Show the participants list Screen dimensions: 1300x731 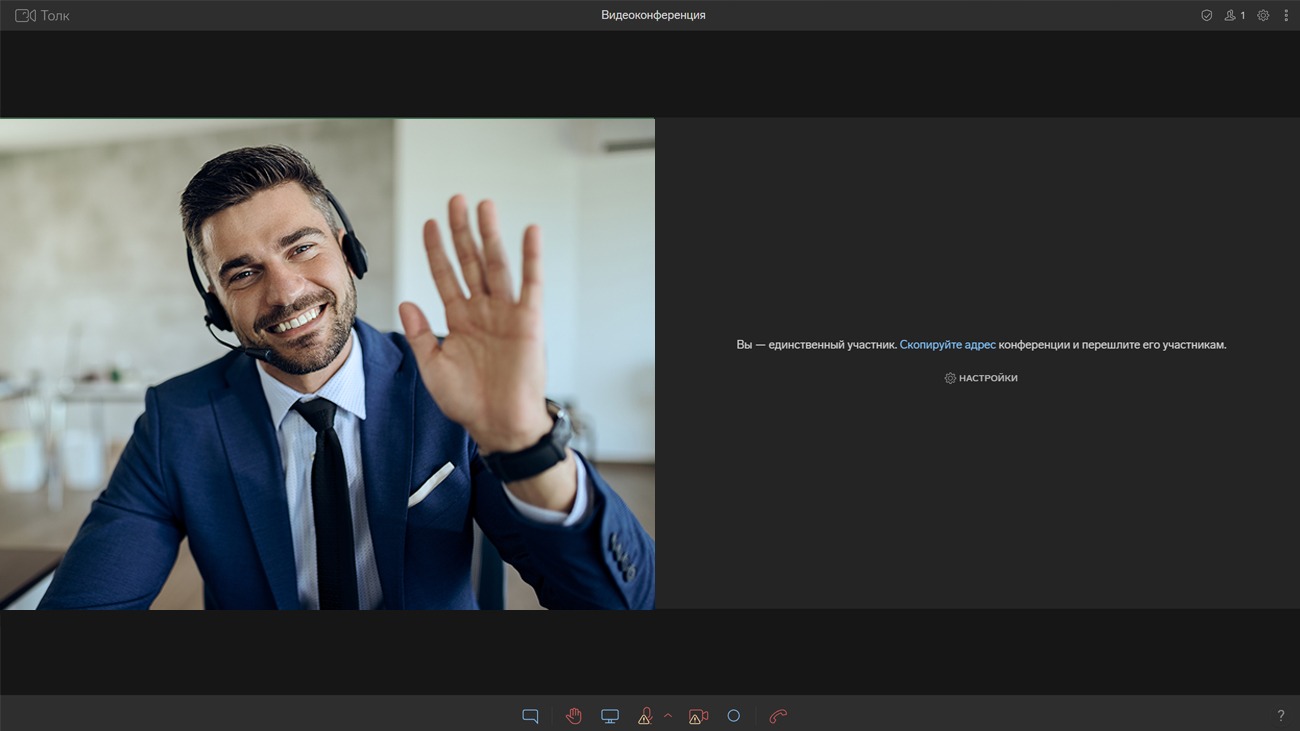pos(1230,16)
